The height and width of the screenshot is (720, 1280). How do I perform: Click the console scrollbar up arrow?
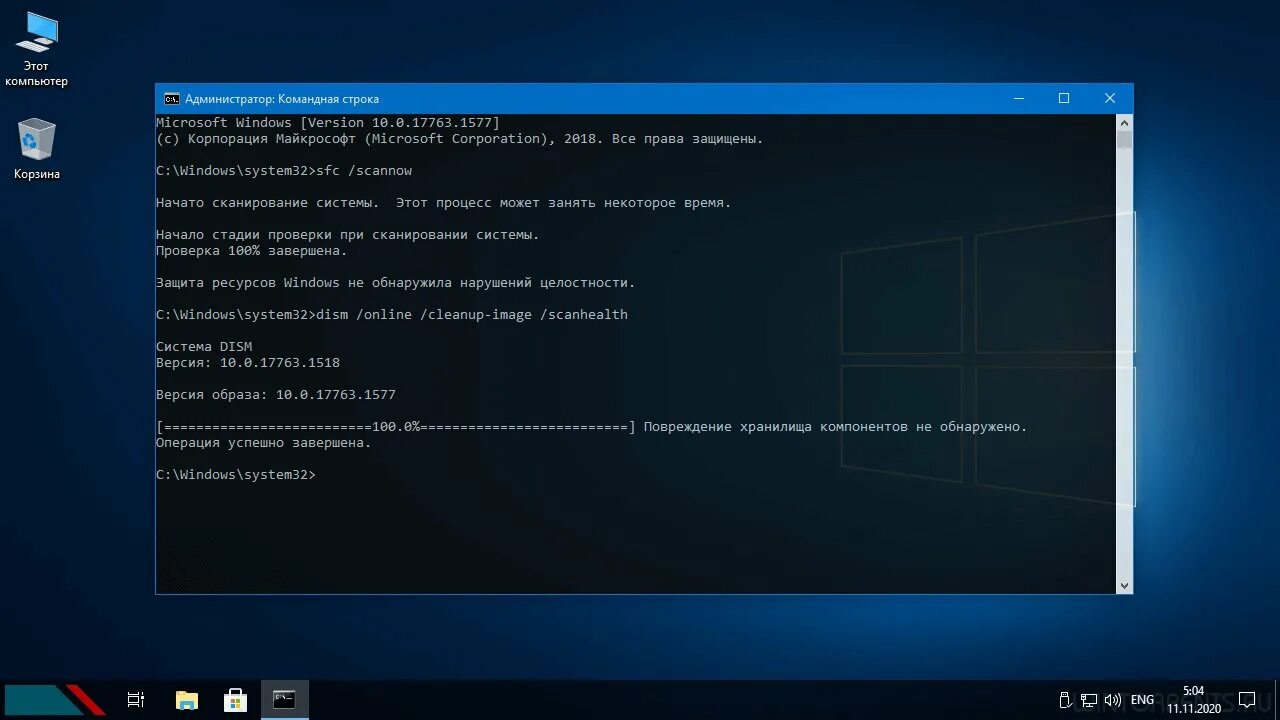[1124, 122]
